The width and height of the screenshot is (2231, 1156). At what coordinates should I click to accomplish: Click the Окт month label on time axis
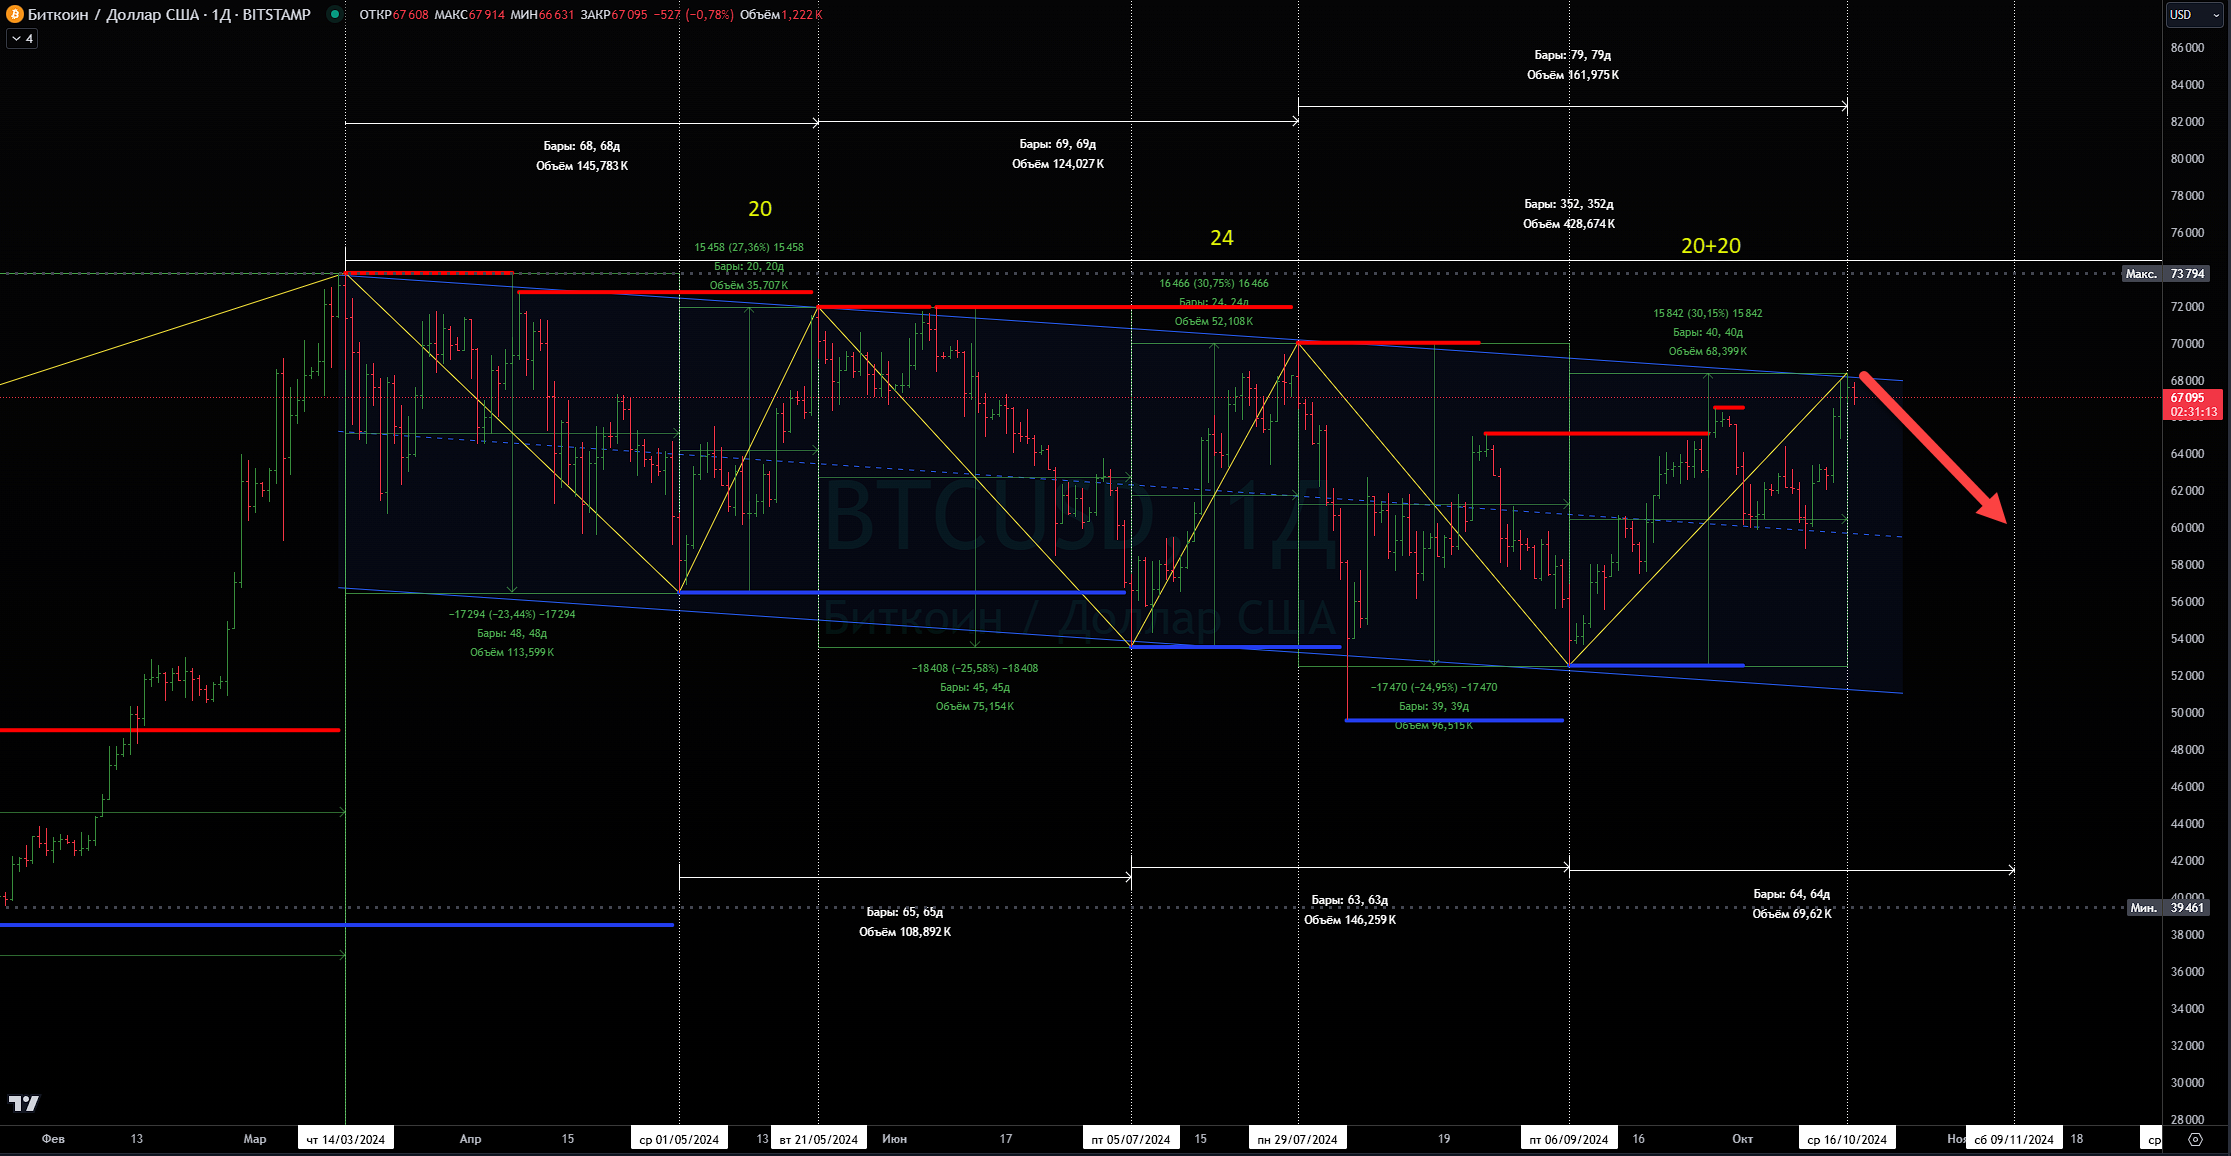click(1742, 1139)
